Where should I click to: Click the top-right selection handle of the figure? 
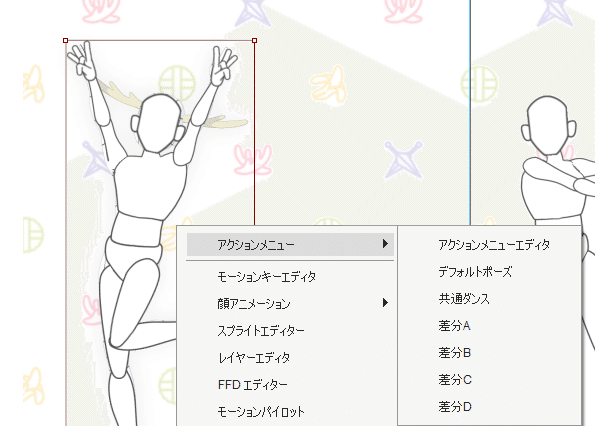[255, 40]
